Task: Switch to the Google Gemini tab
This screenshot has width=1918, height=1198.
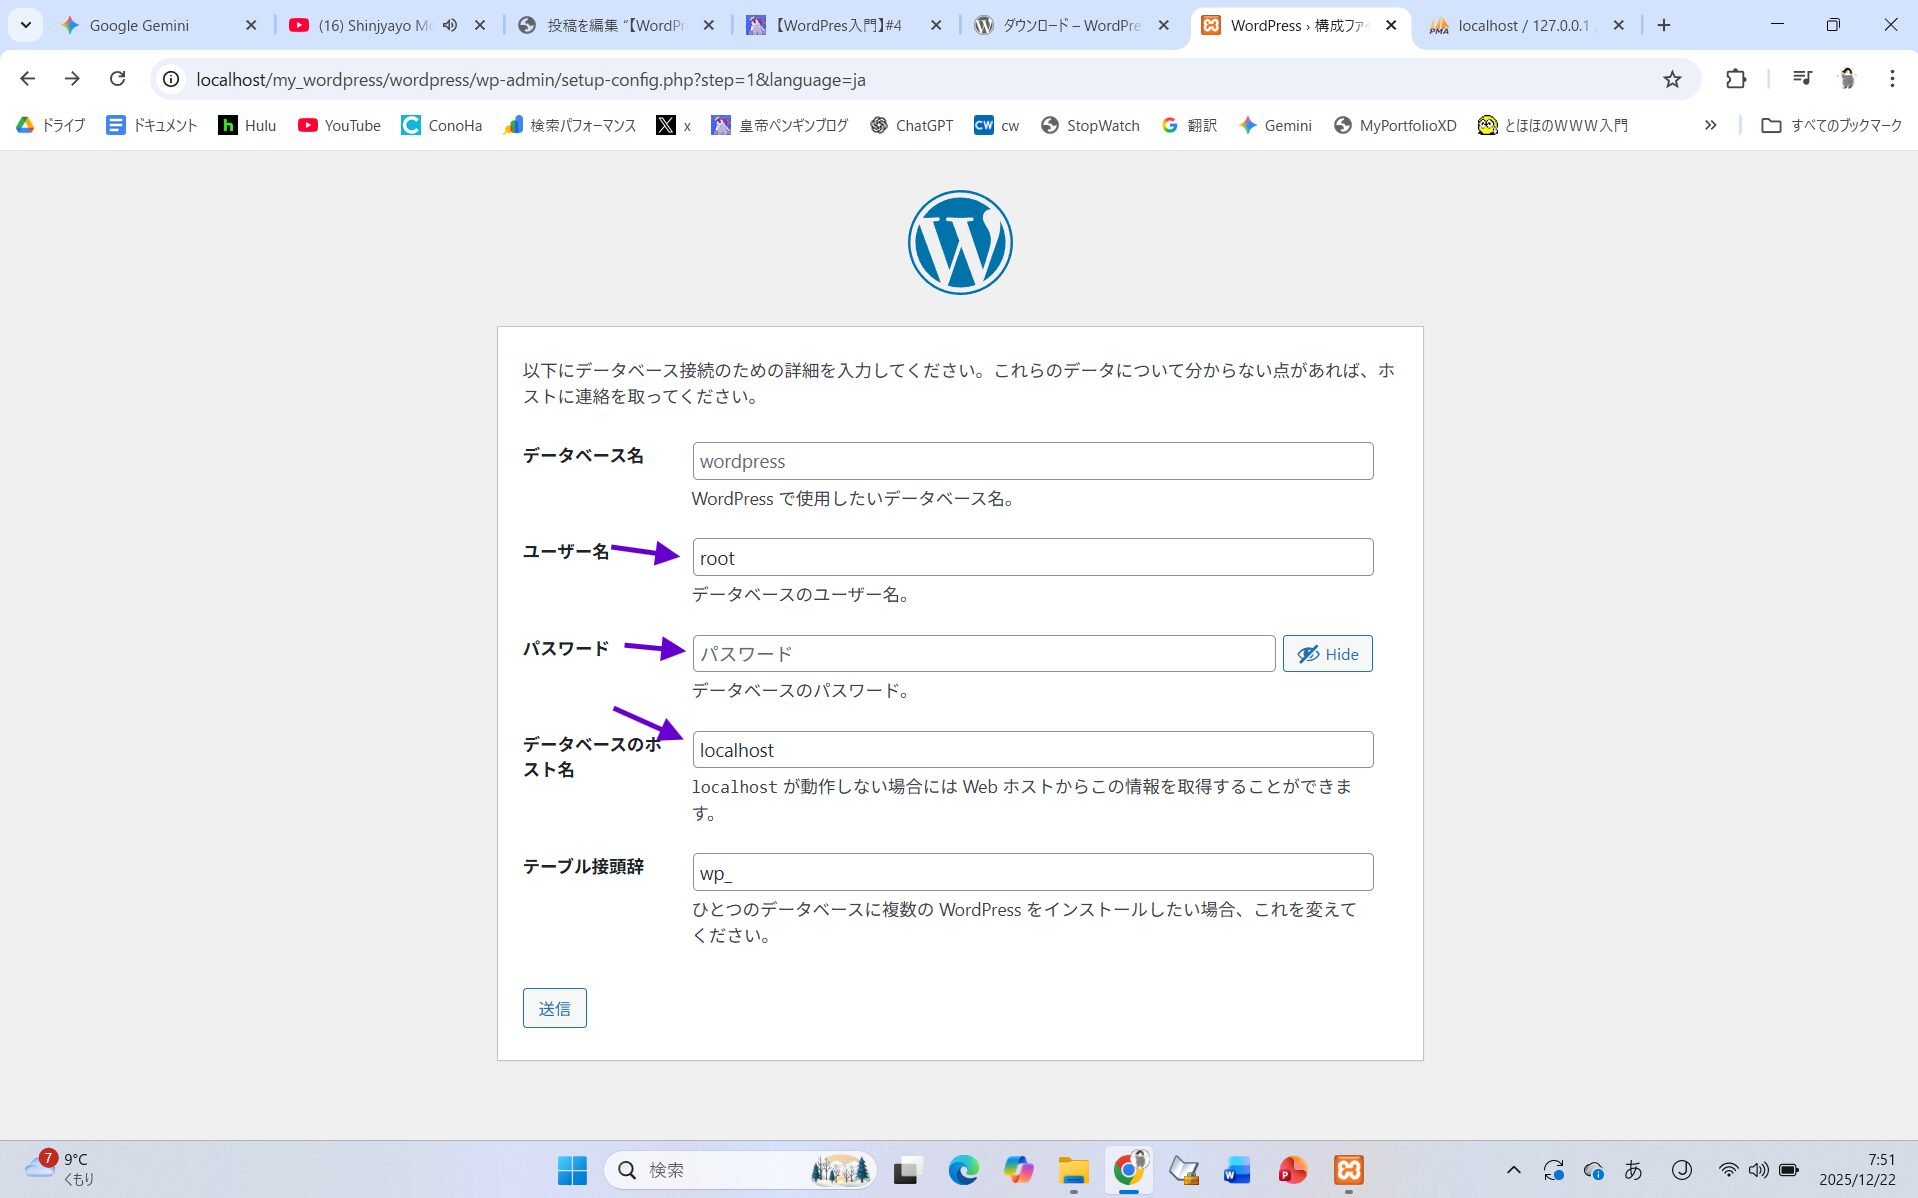Action: coord(140,25)
